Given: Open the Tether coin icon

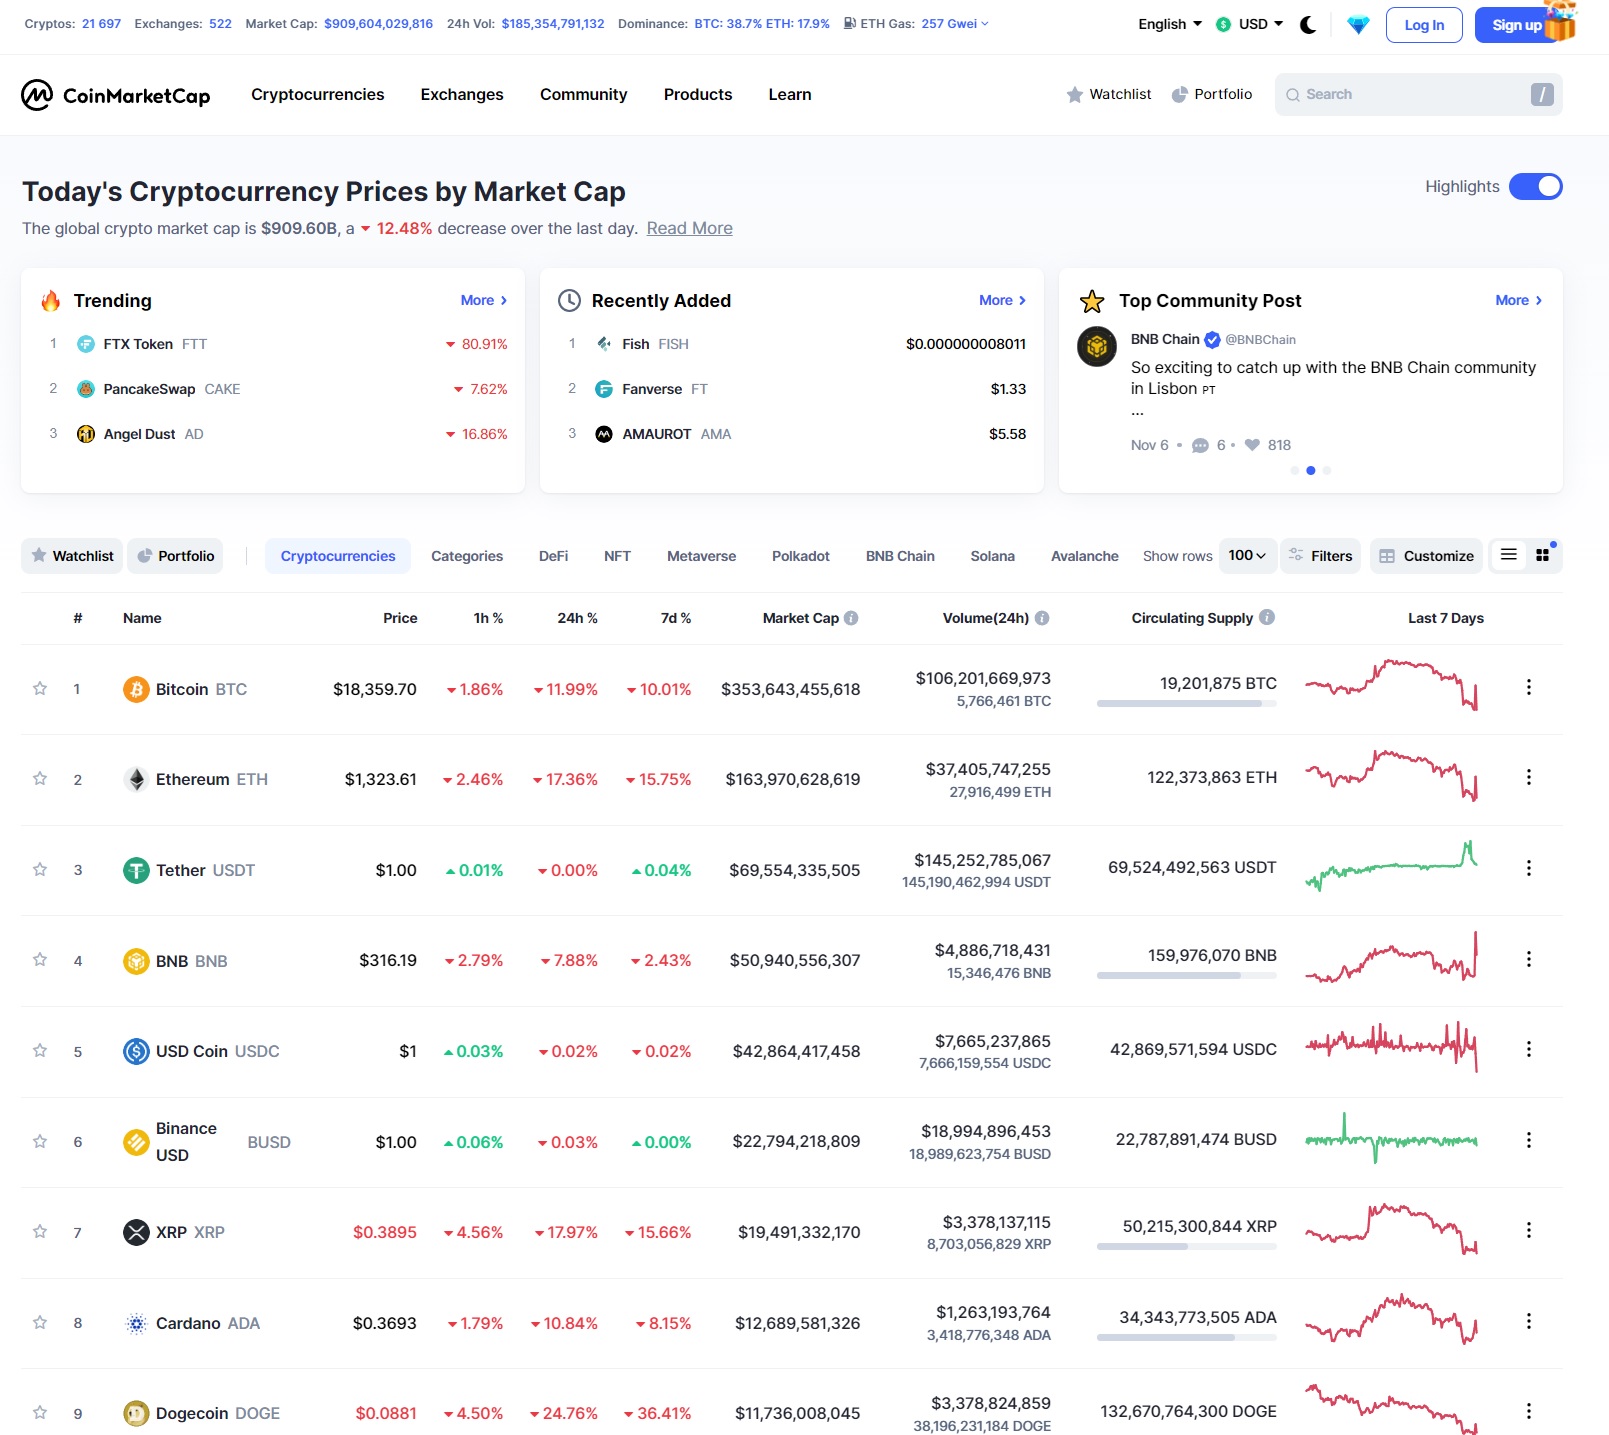Looking at the screenshot, I should [136, 870].
